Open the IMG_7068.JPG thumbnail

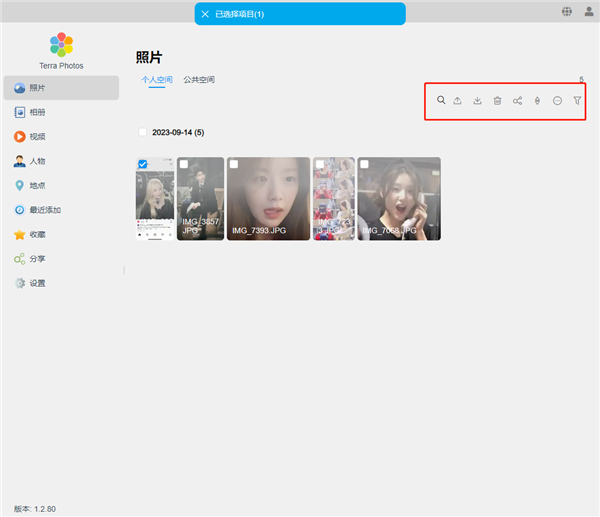click(x=399, y=199)
